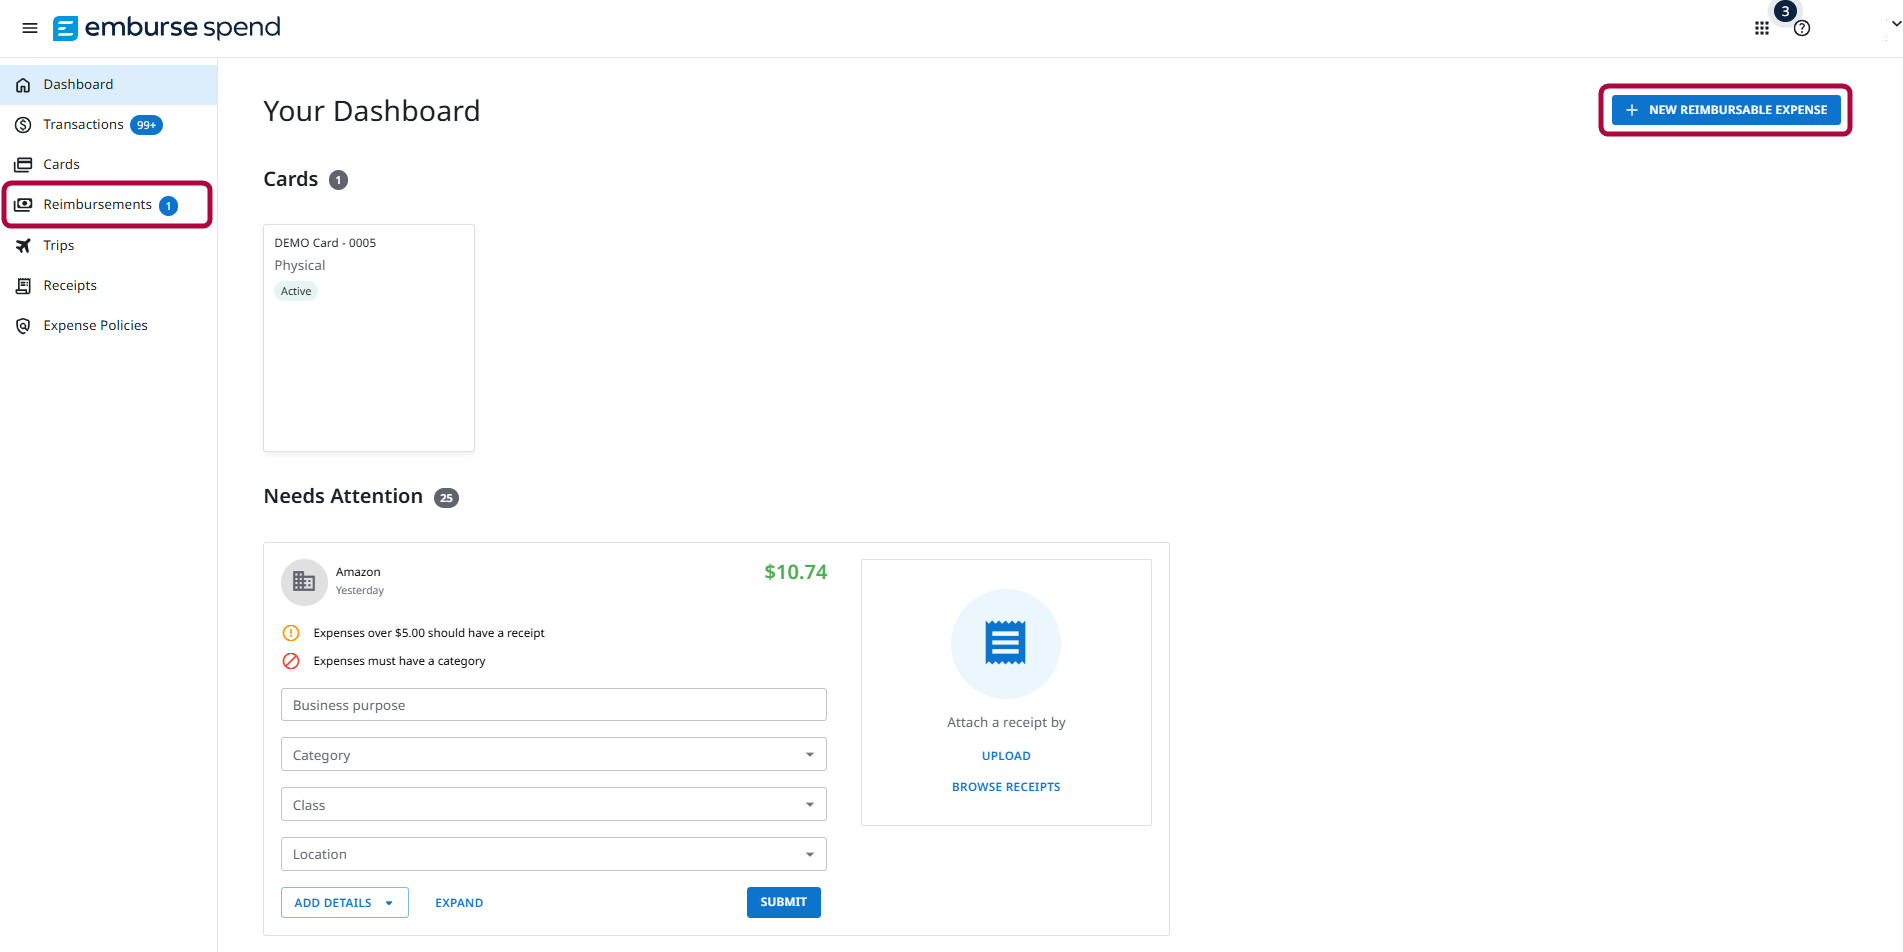Viewport: 1903px width, 952px height.
Task: Click the Amazon merchant name
Action: pos(358,572)
